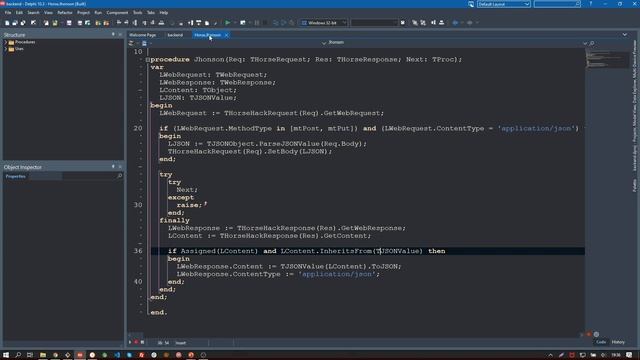Click the sections icon on editor navigation bar
The height and width of the screenshot is (360, 640).
(144, 43)
